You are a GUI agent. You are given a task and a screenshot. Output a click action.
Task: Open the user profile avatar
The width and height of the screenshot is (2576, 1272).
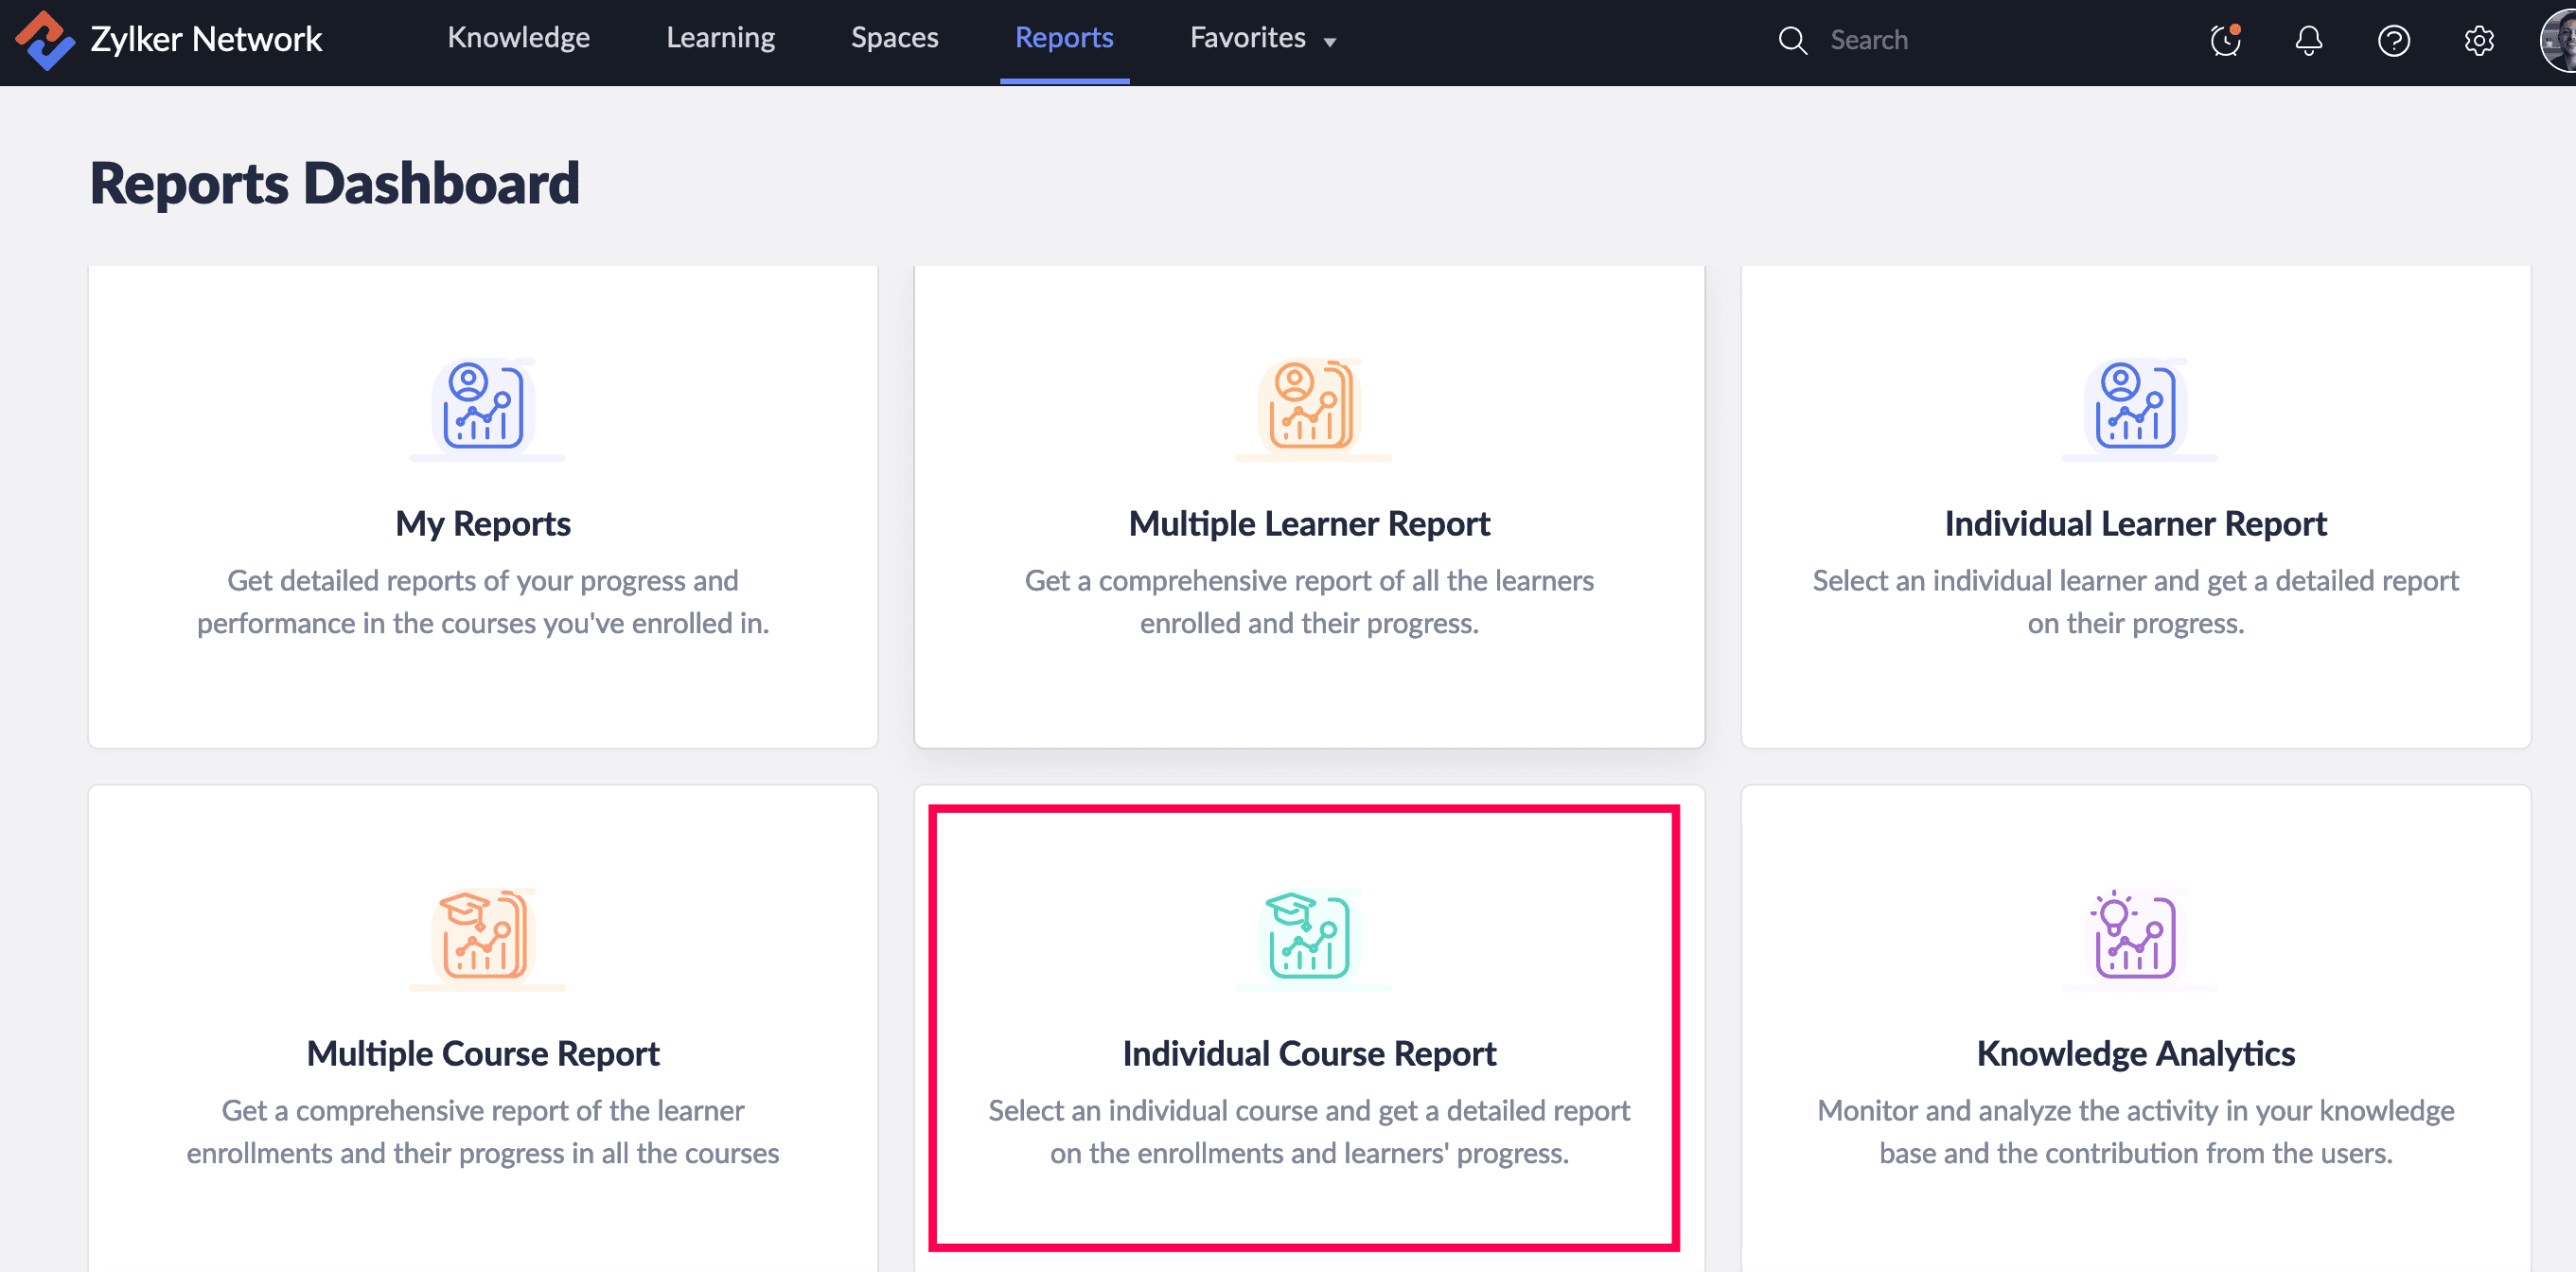click(2559, 40)
